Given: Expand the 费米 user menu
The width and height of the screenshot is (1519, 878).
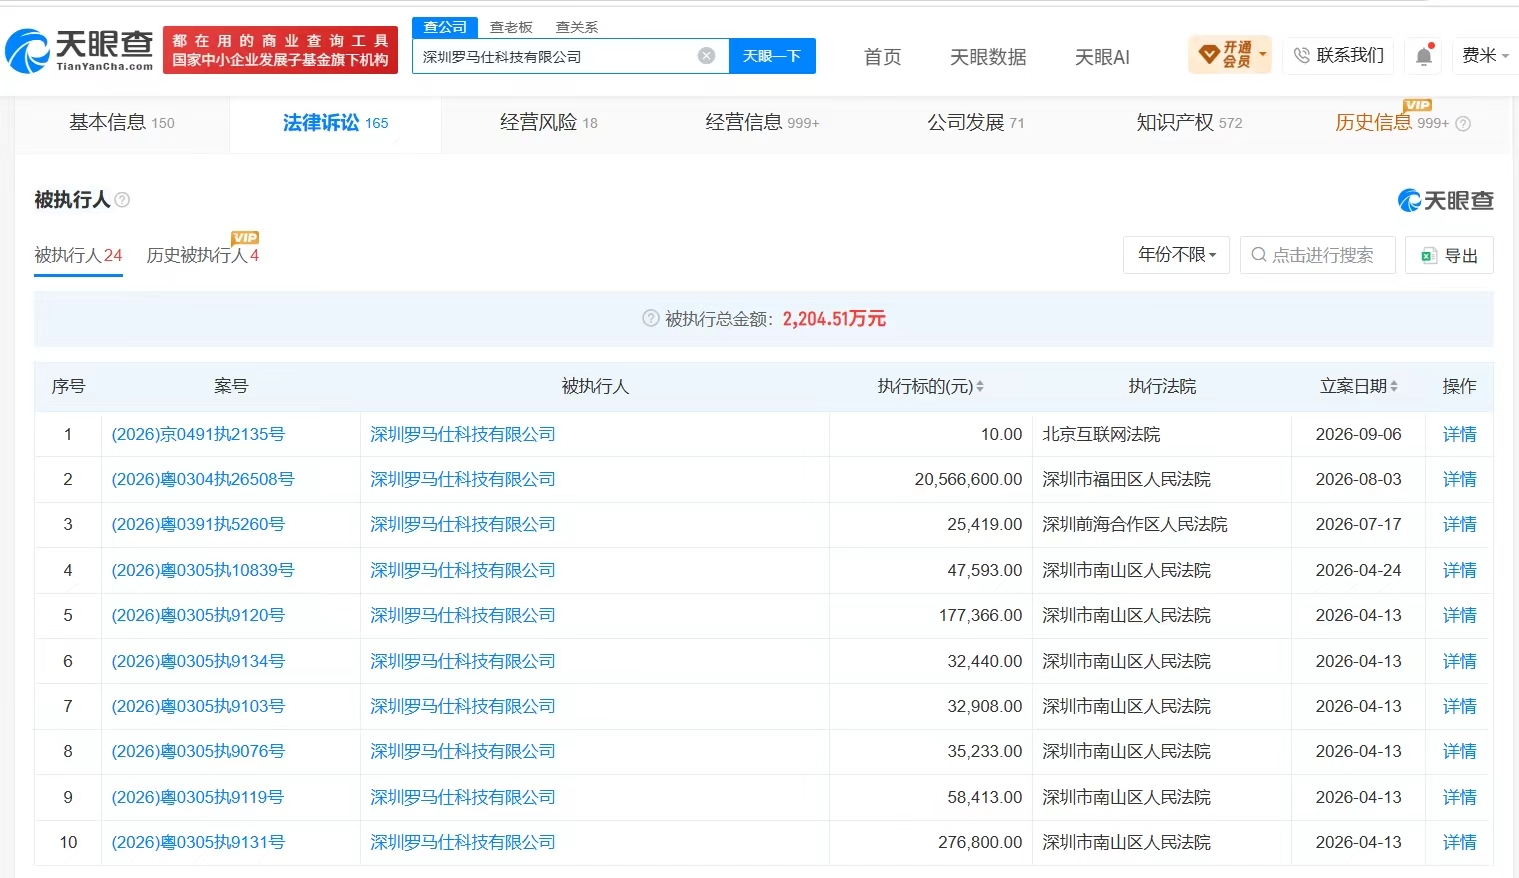Looking at the screenshot, I should pyautogui.click(x=1485, y=56).
